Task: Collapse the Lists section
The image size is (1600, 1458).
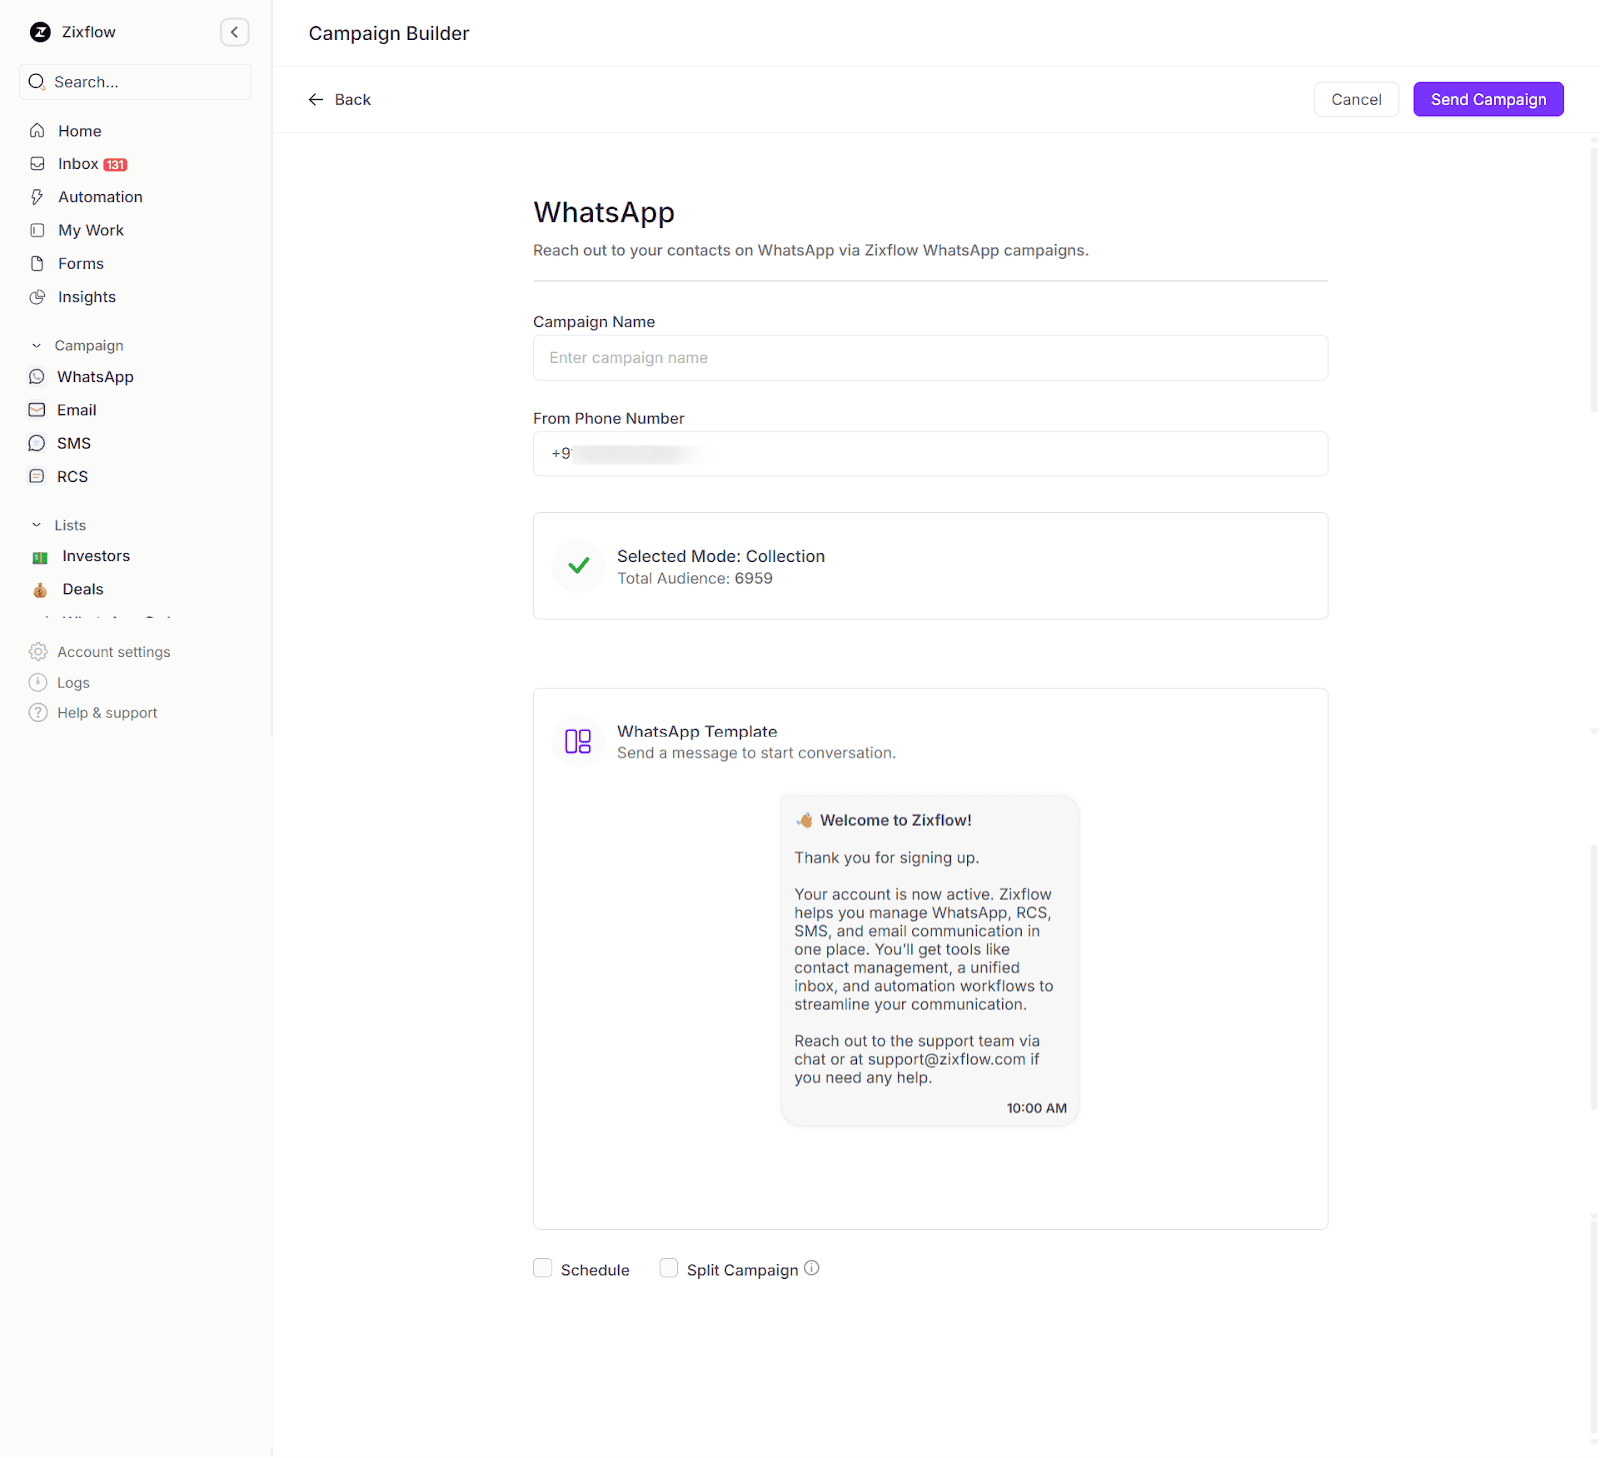Action: click(37, 524)
